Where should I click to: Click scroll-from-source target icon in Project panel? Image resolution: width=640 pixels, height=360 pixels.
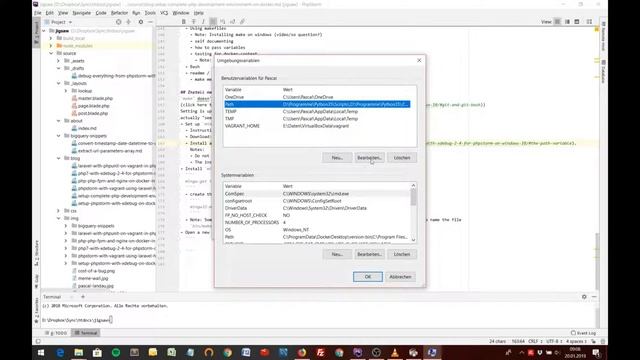[x=118, y=22]
